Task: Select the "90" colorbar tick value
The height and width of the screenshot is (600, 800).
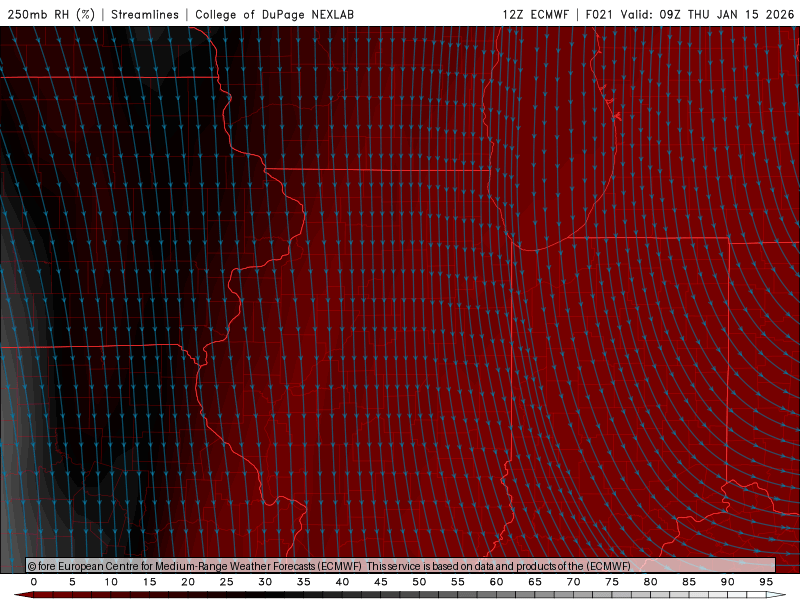Action: click(728, 582)
